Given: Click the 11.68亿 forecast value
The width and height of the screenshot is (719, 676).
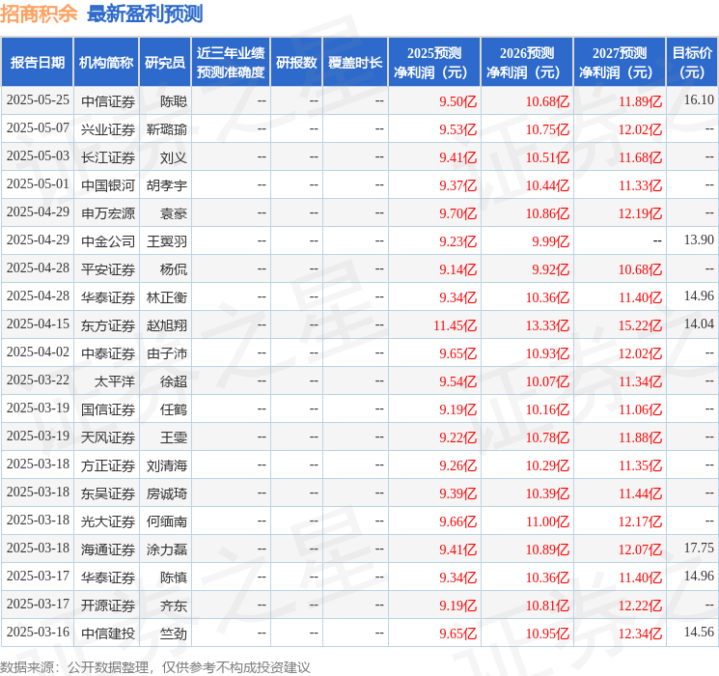Looking at the screenshot, I should click(641, 157).
